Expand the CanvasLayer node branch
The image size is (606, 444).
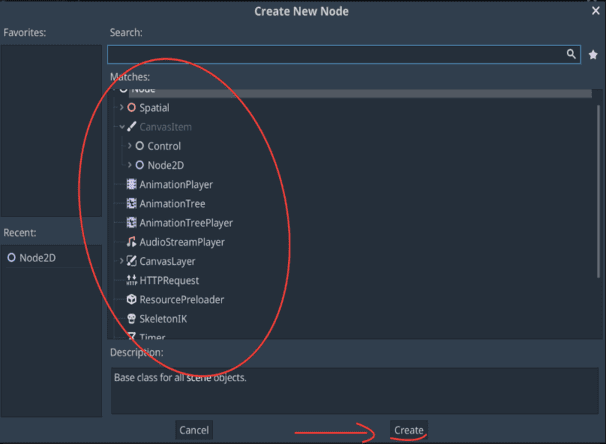tap(121, 262)
